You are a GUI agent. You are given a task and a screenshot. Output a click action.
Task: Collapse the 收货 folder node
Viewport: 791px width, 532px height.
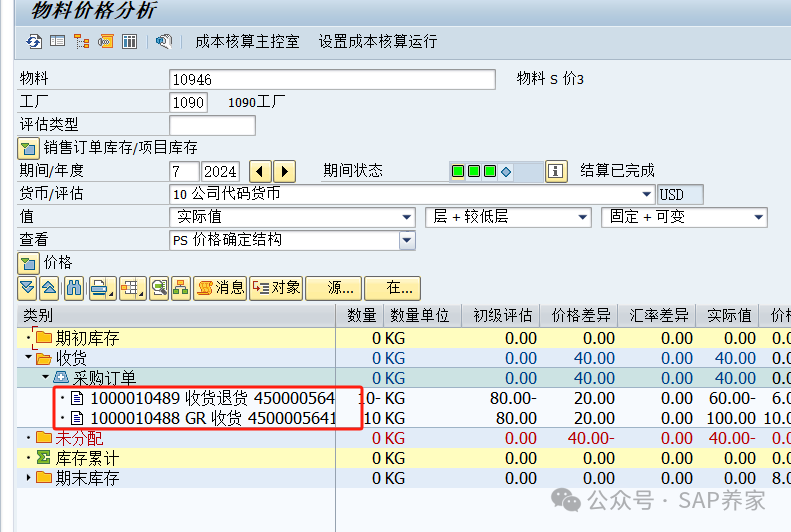coord(28,358)
